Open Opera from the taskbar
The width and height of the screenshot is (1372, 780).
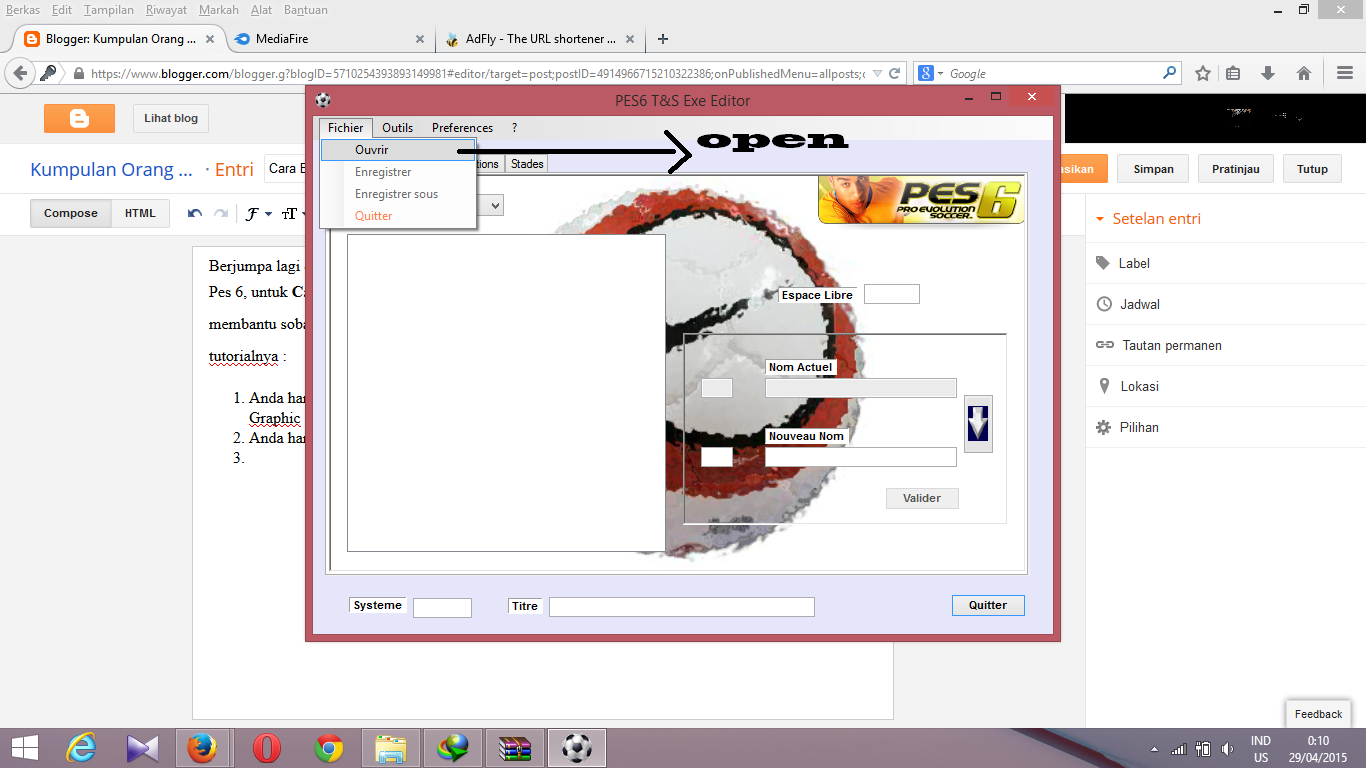tap(266, 748)
